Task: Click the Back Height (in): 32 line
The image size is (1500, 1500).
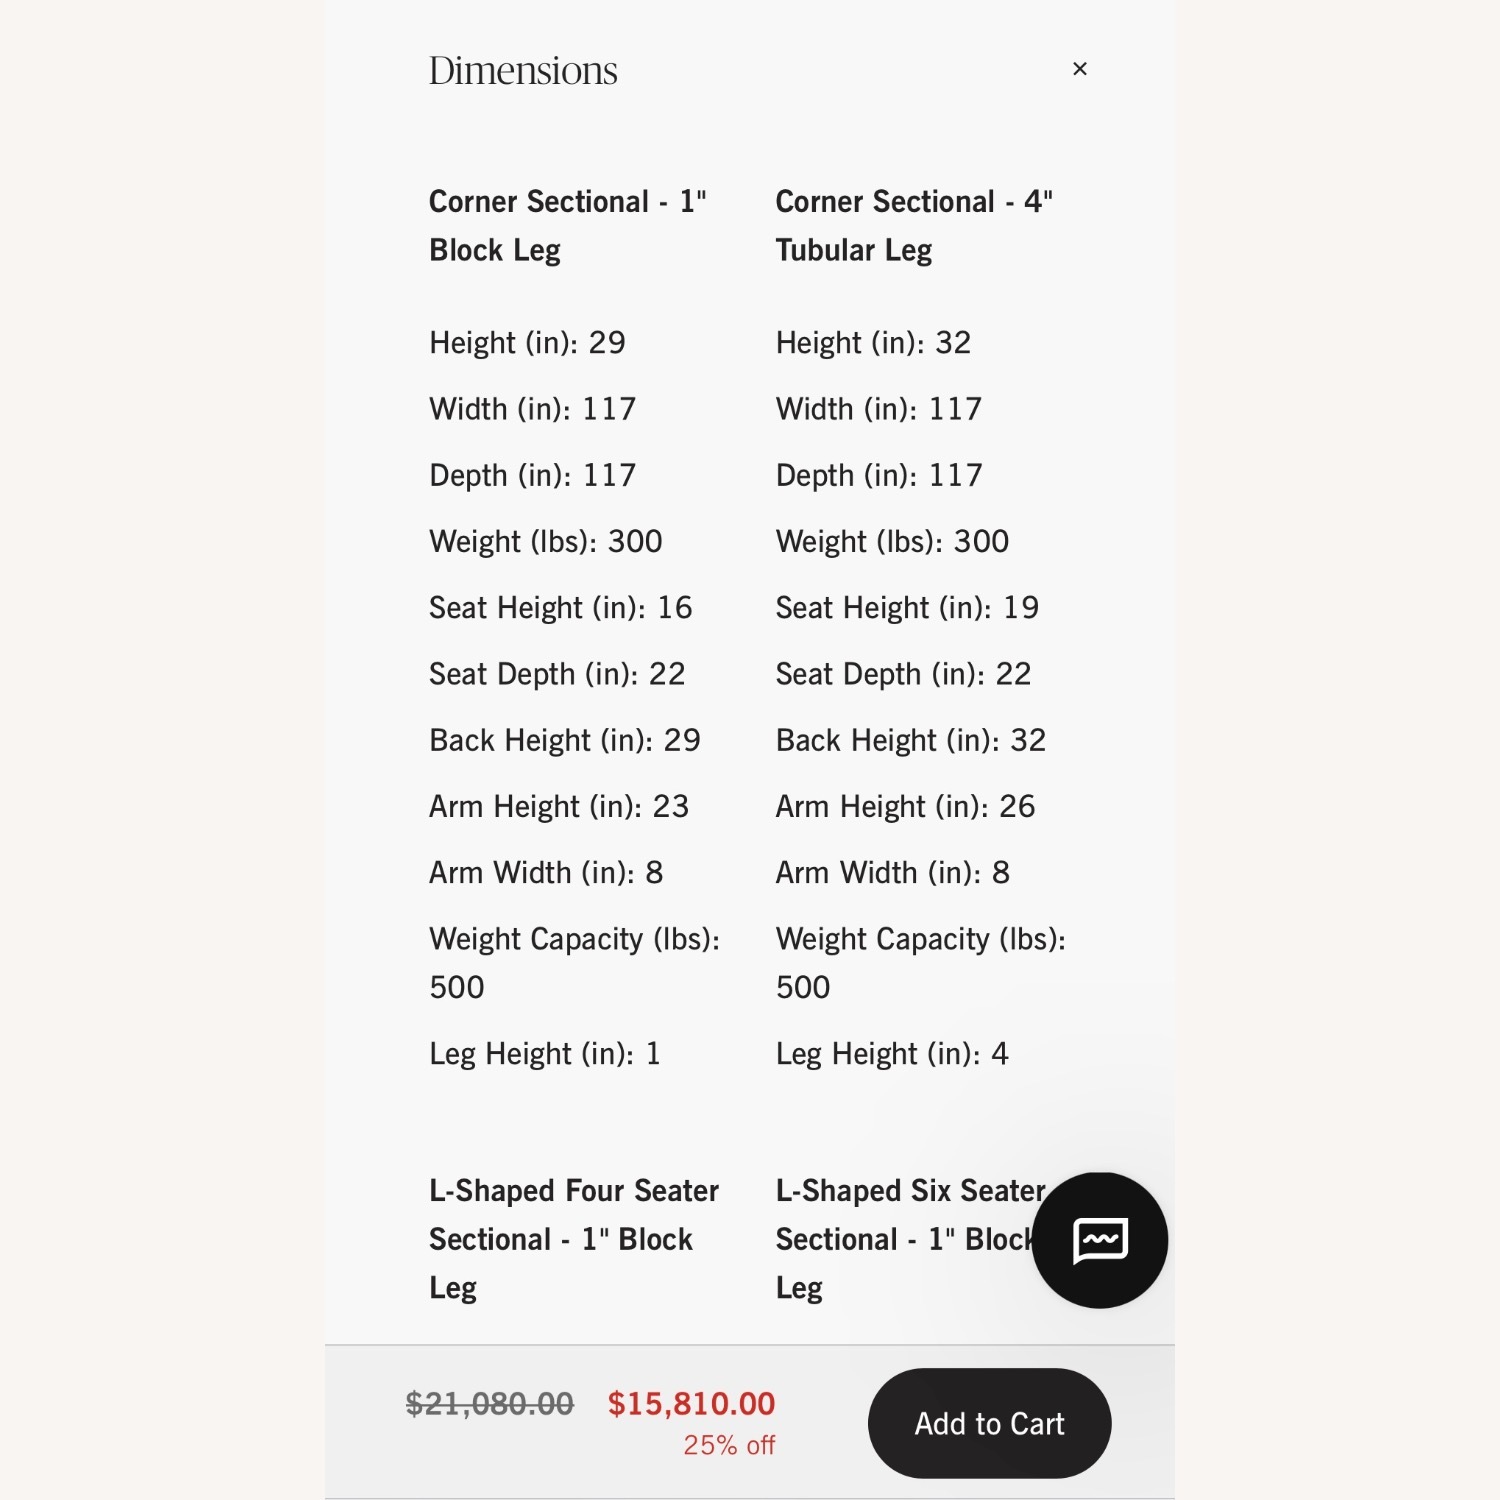Action: (x=910, y=740)
